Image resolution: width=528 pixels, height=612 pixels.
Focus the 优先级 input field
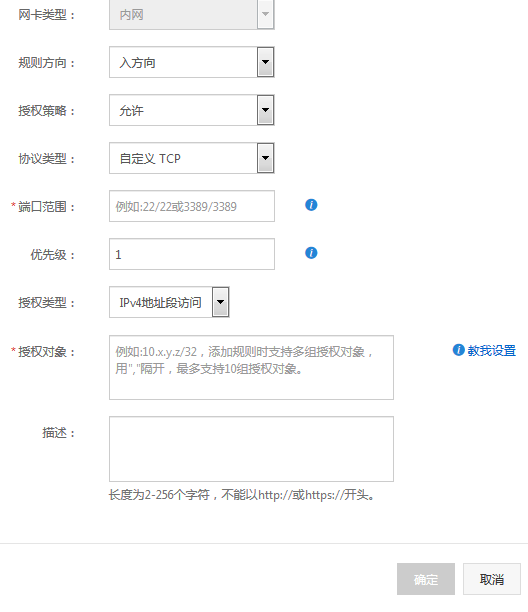[192, 254]
